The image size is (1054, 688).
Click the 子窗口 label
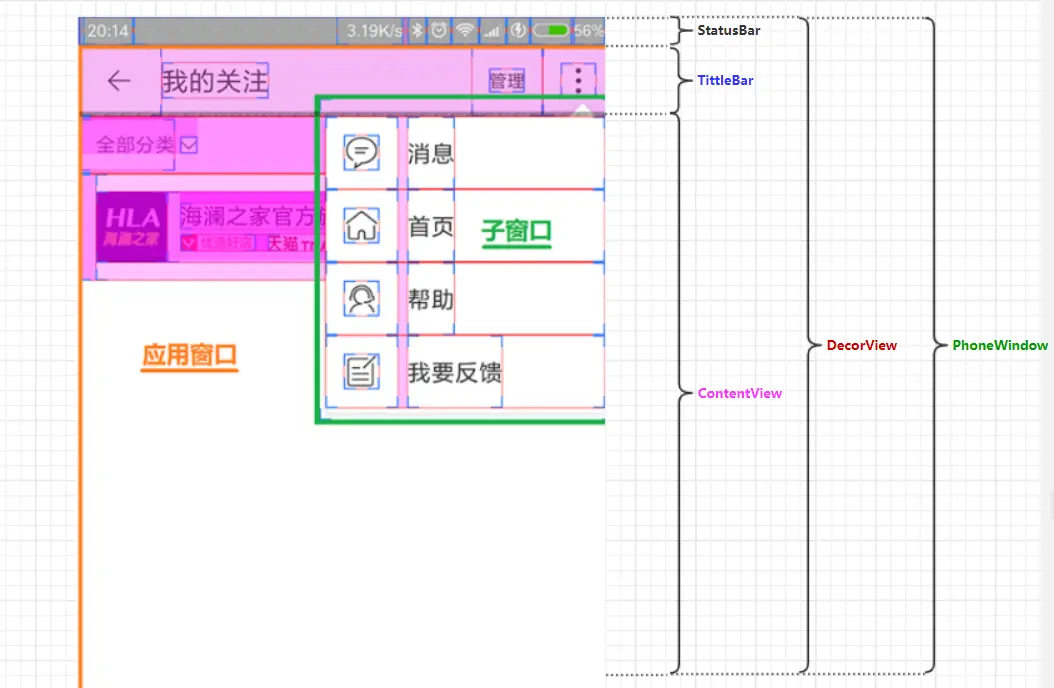coord(516,231)
